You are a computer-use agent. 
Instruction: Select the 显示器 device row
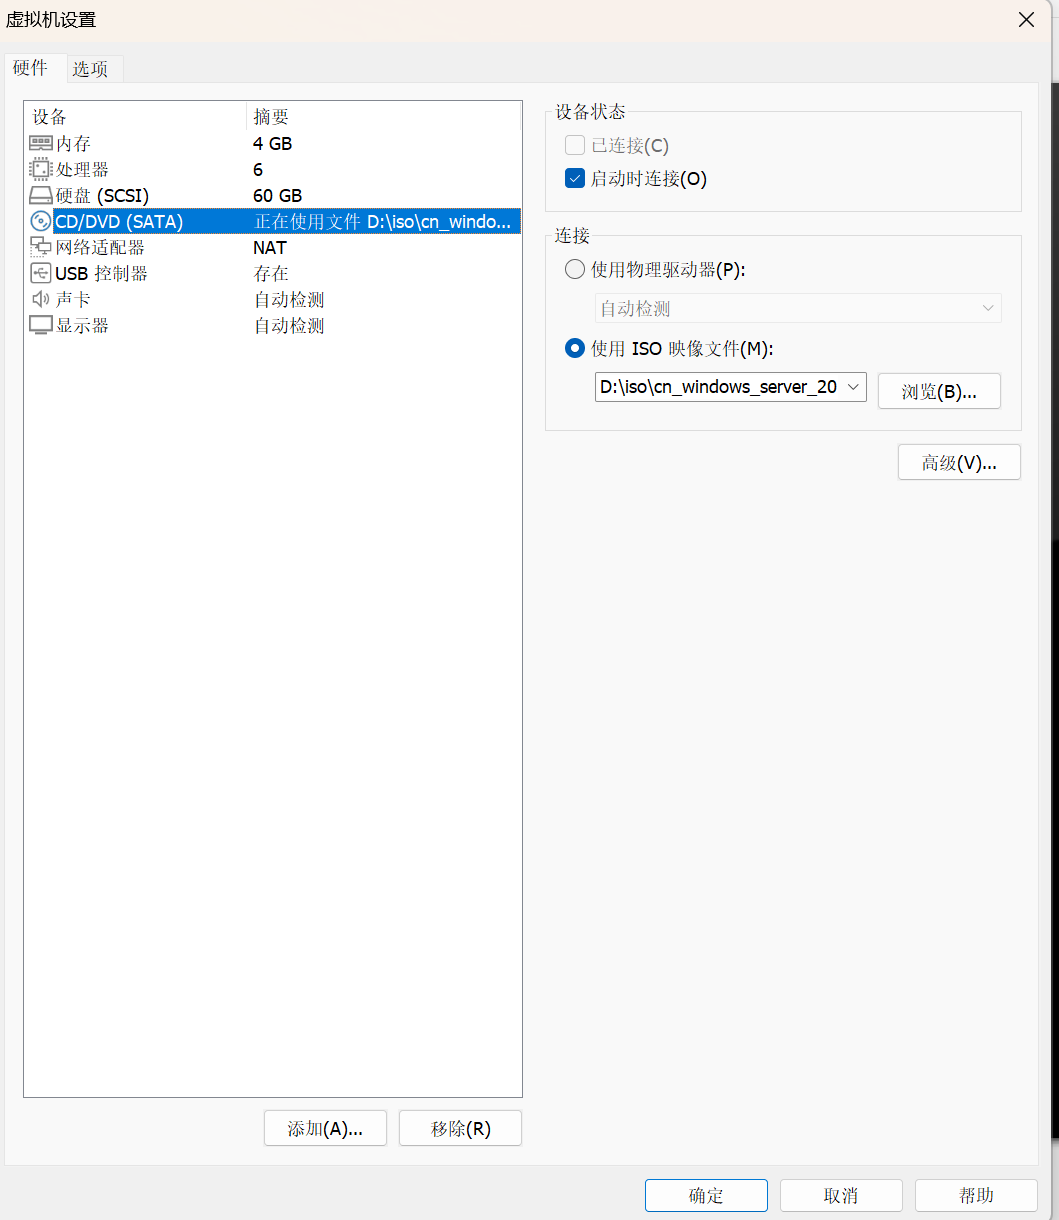(273, 326)
